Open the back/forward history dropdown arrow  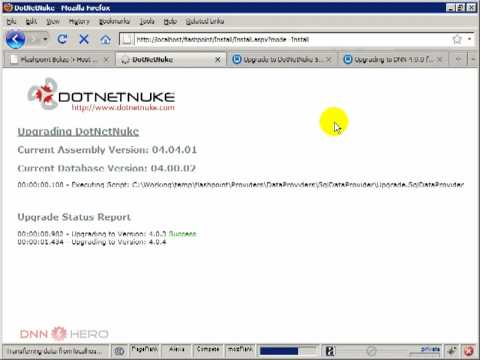[45, 39]
